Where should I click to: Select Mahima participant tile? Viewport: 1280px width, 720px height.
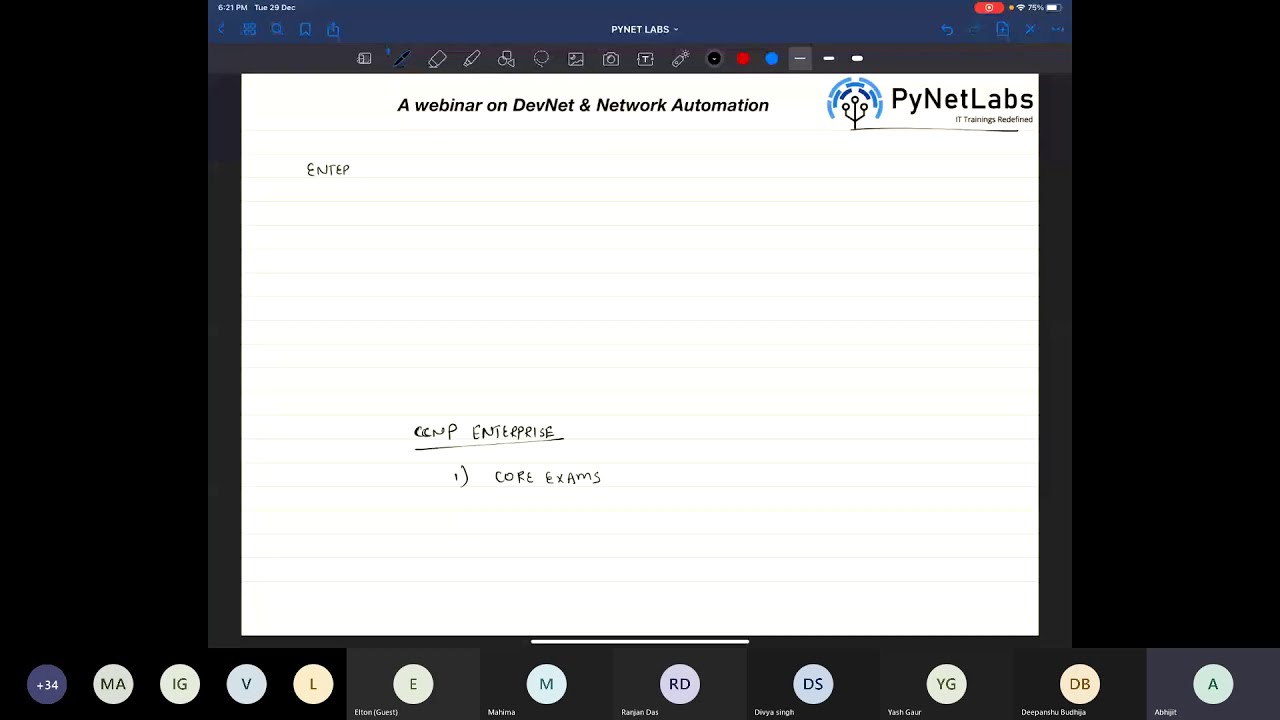546,684
